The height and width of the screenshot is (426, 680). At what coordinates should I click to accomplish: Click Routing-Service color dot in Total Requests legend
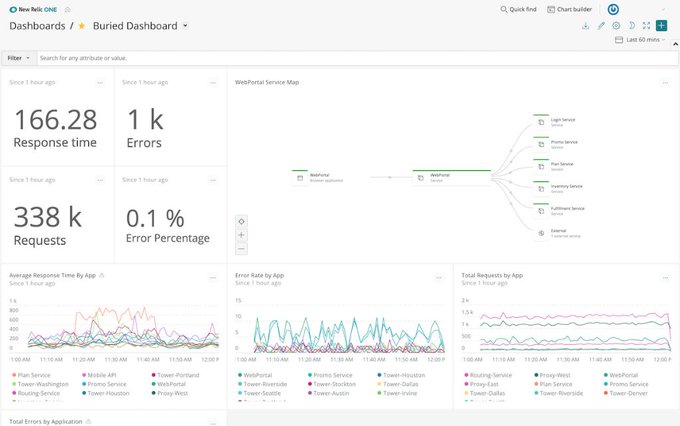pos(466,375)
